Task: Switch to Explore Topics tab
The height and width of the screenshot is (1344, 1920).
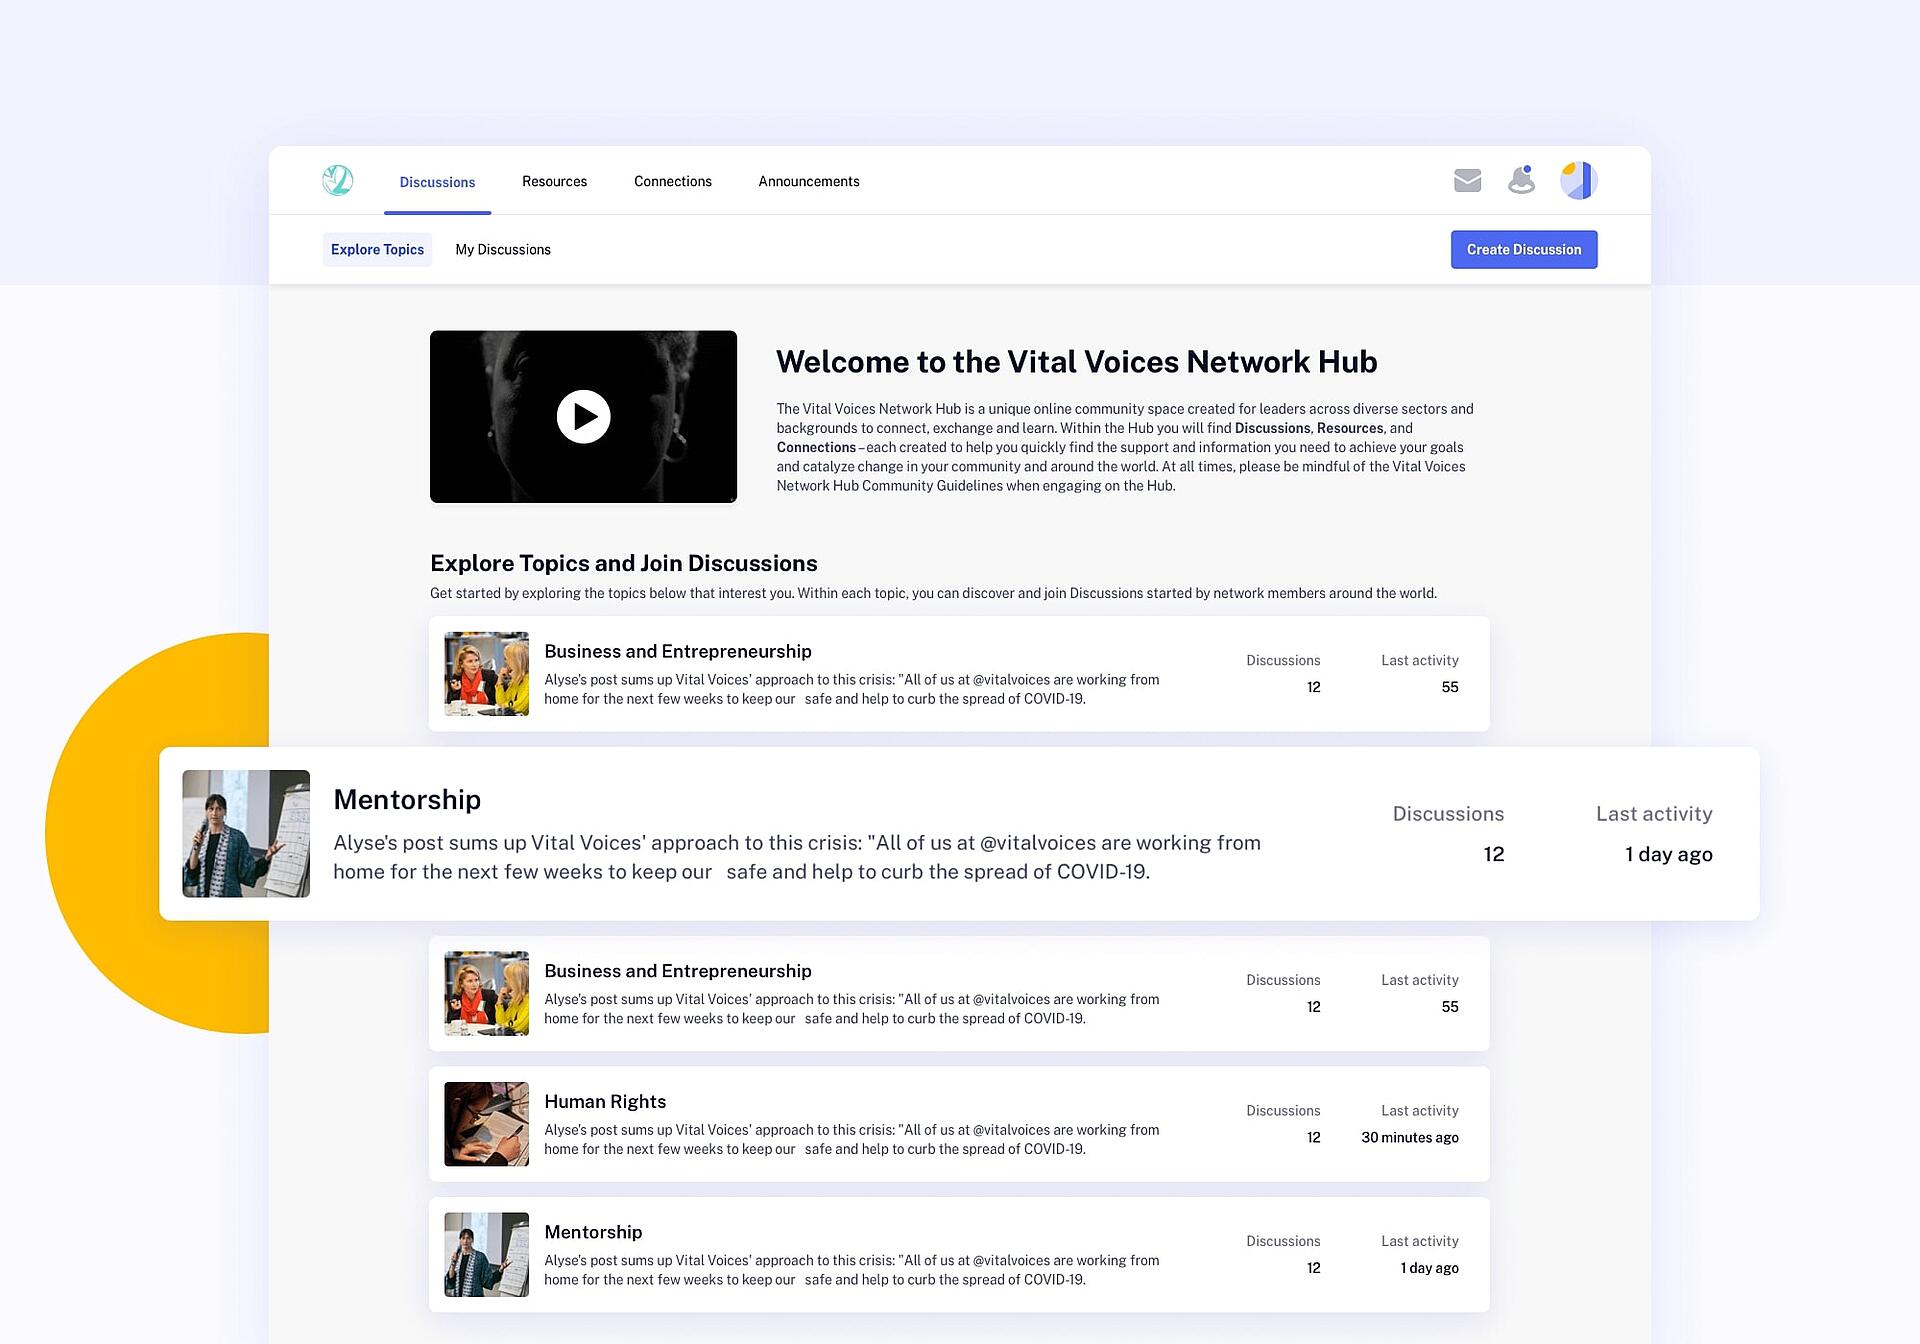Action: pos(376,250)
